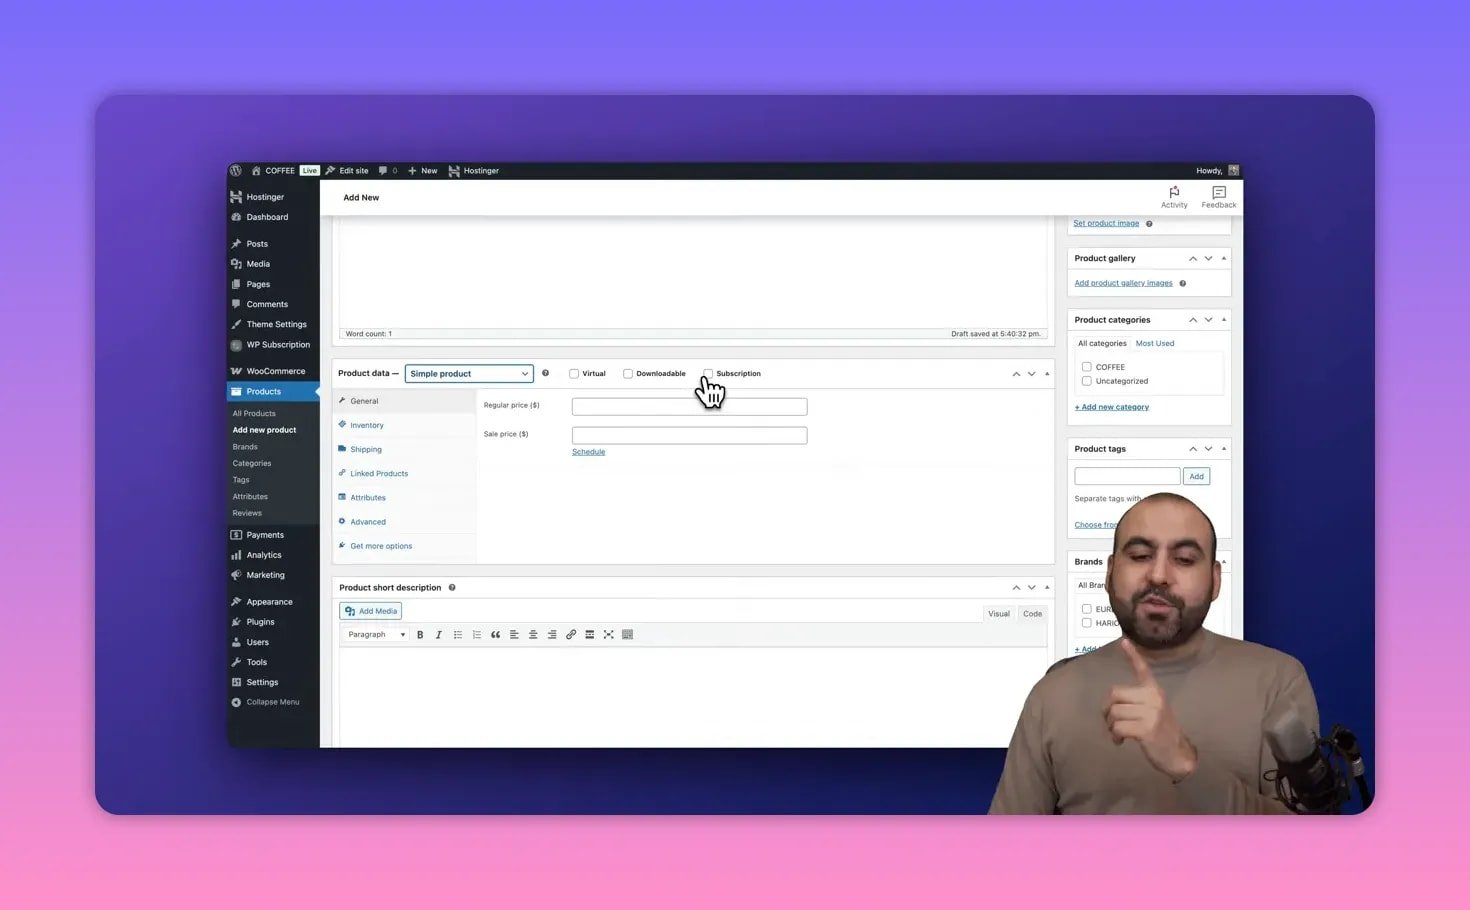1470x910 pixels.
Task: Open the Simple product type dropdown
Action: click(x=468, y=373)
